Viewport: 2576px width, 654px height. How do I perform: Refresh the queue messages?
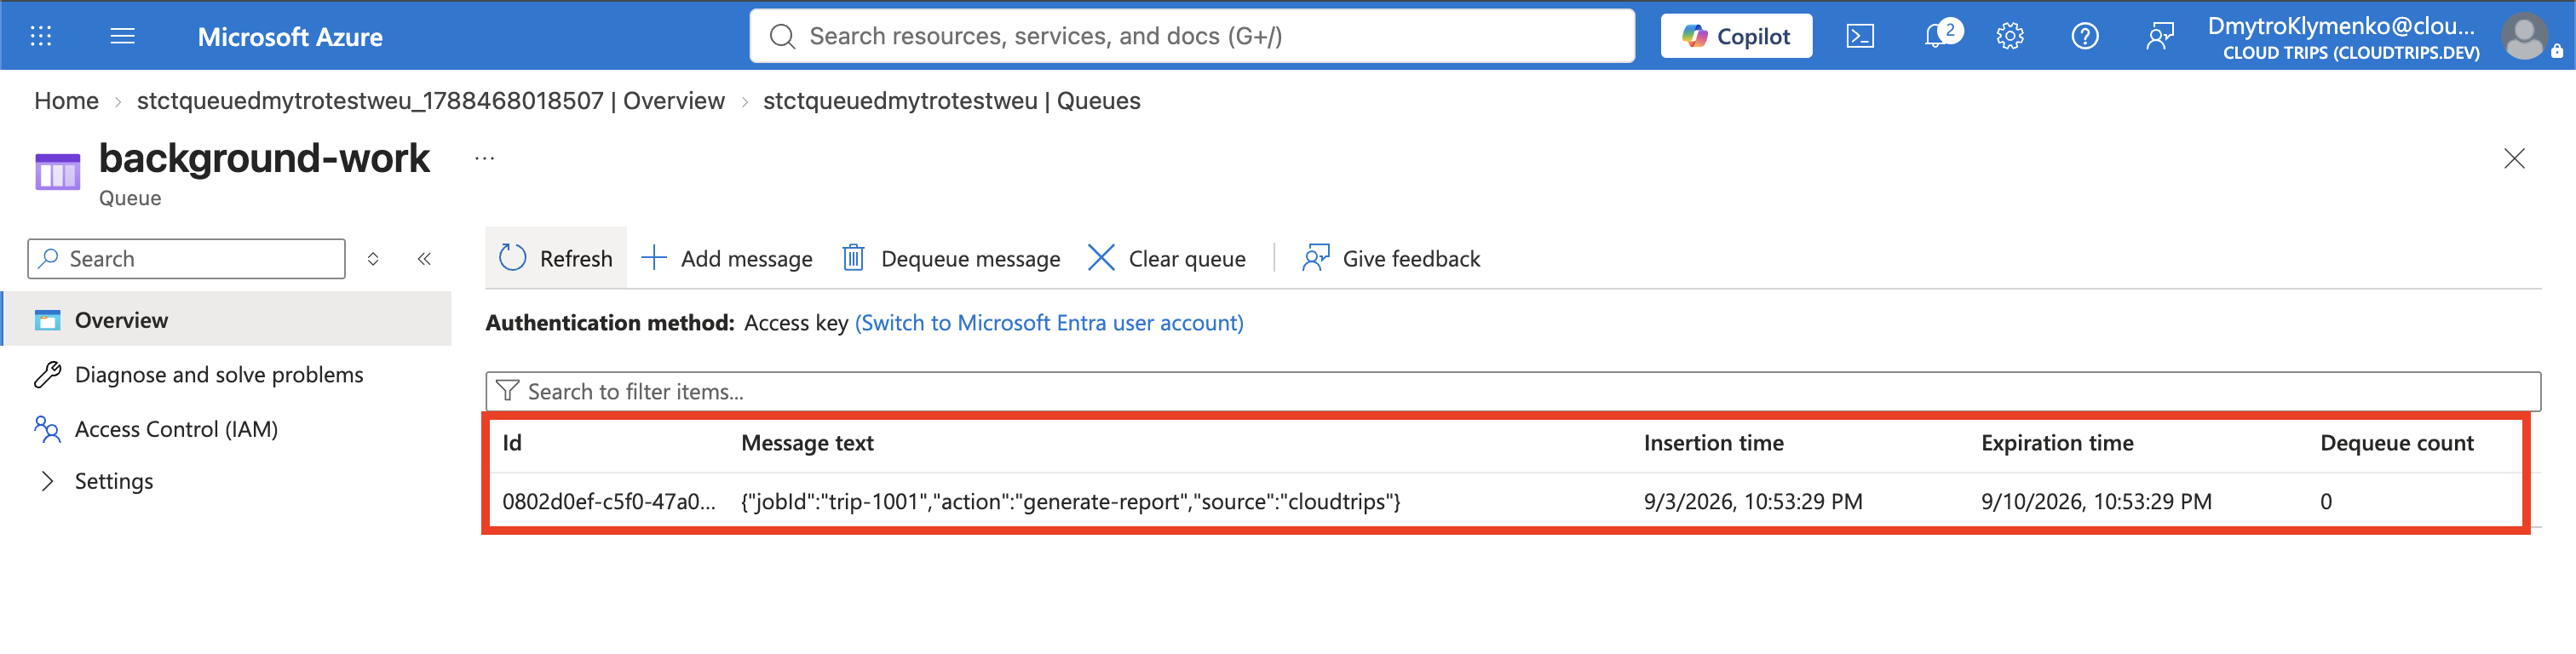(x=556, y=258)
